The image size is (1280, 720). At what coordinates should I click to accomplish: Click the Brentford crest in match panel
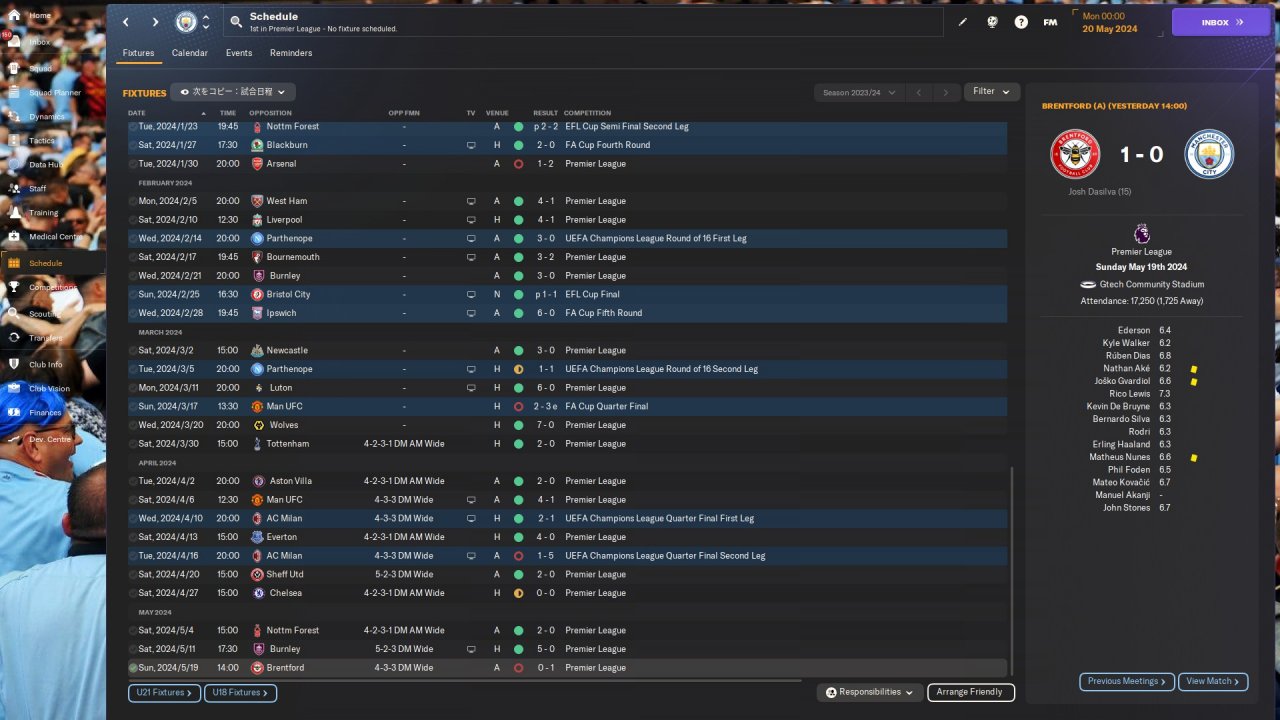pos(1075,154)
